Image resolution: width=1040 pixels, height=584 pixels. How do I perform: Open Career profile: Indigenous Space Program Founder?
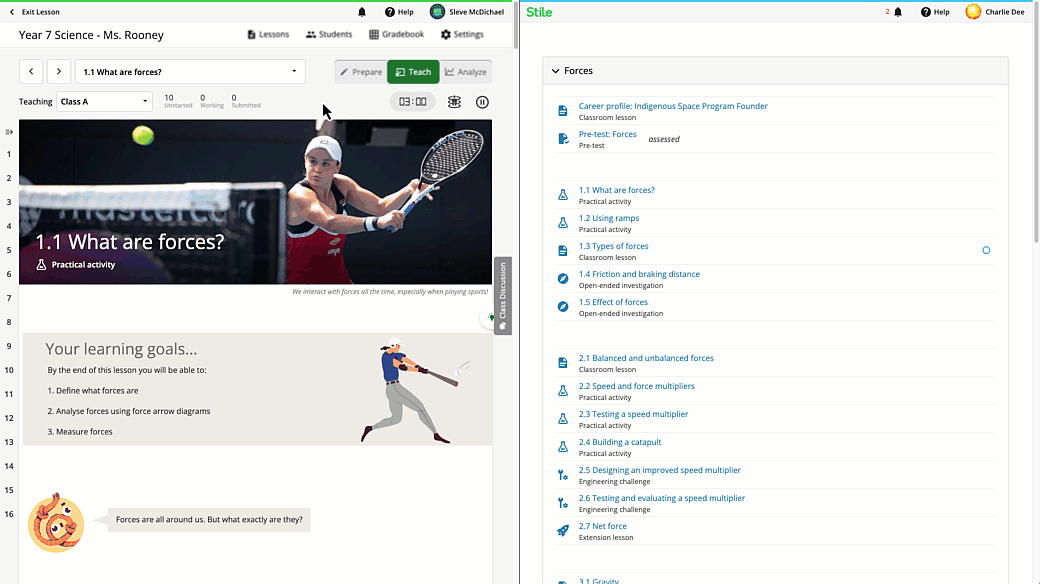(673, 106)
